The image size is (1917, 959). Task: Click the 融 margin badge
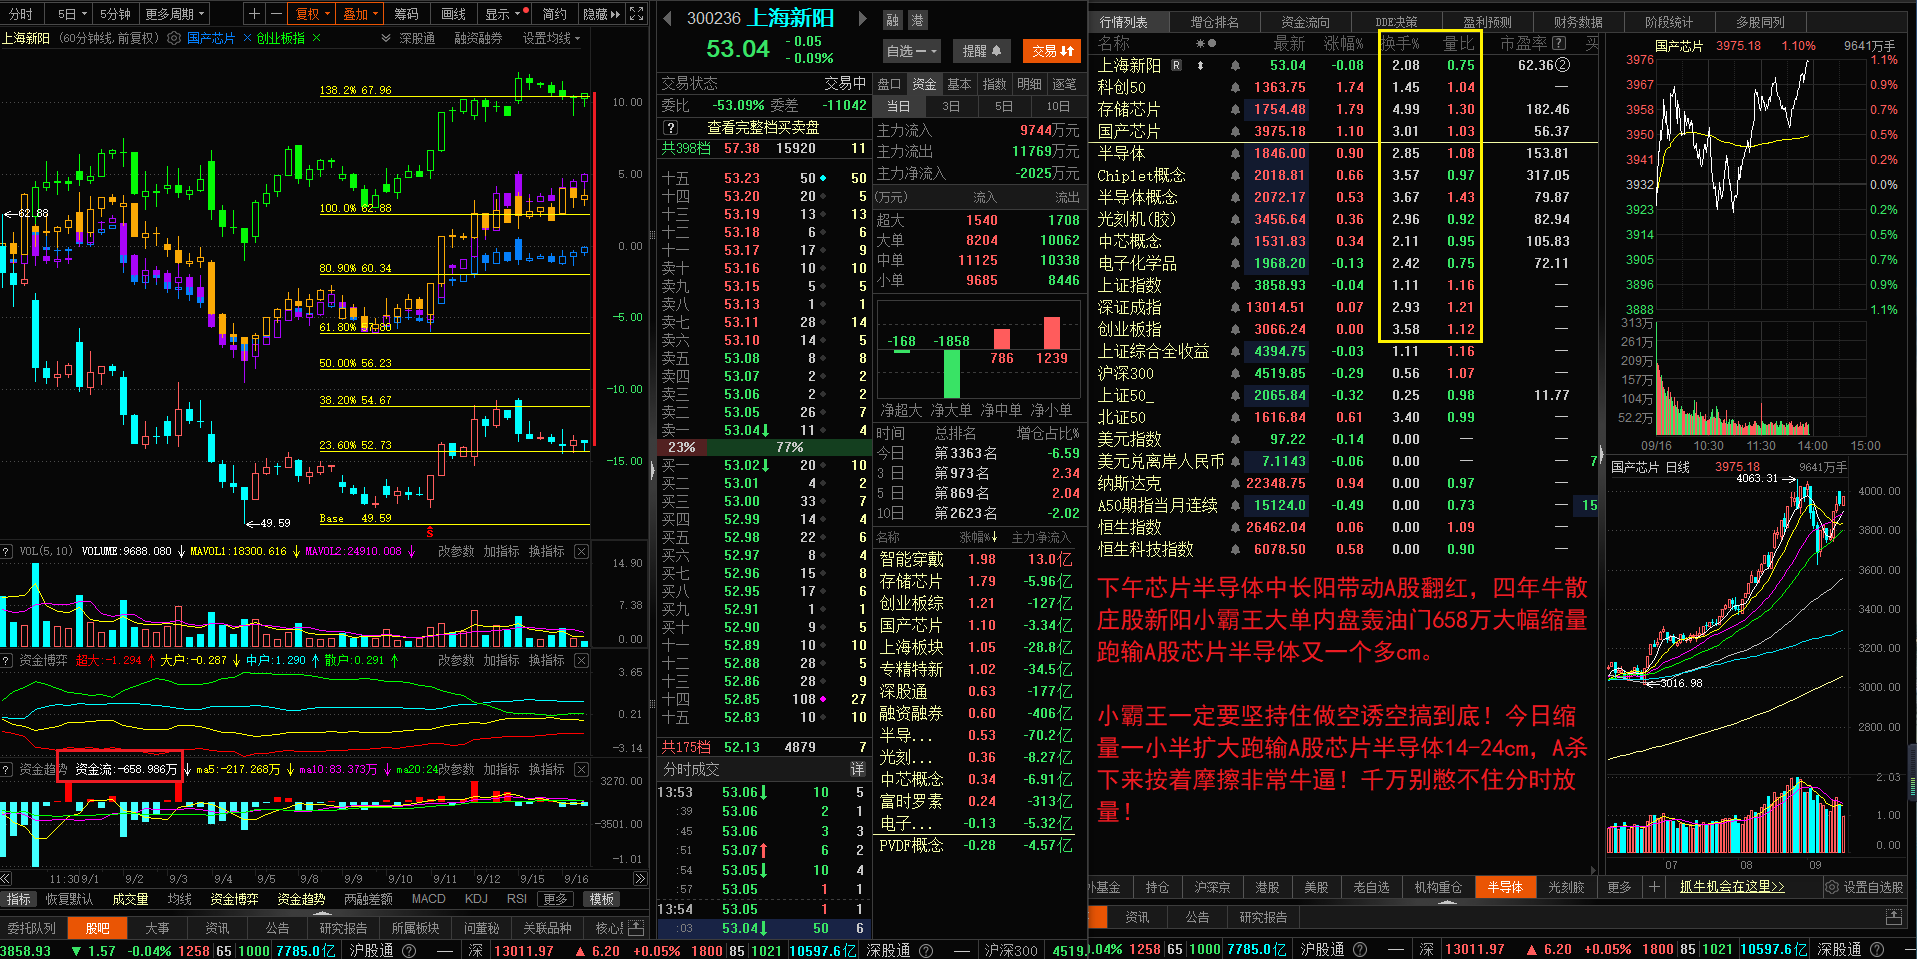893,20
